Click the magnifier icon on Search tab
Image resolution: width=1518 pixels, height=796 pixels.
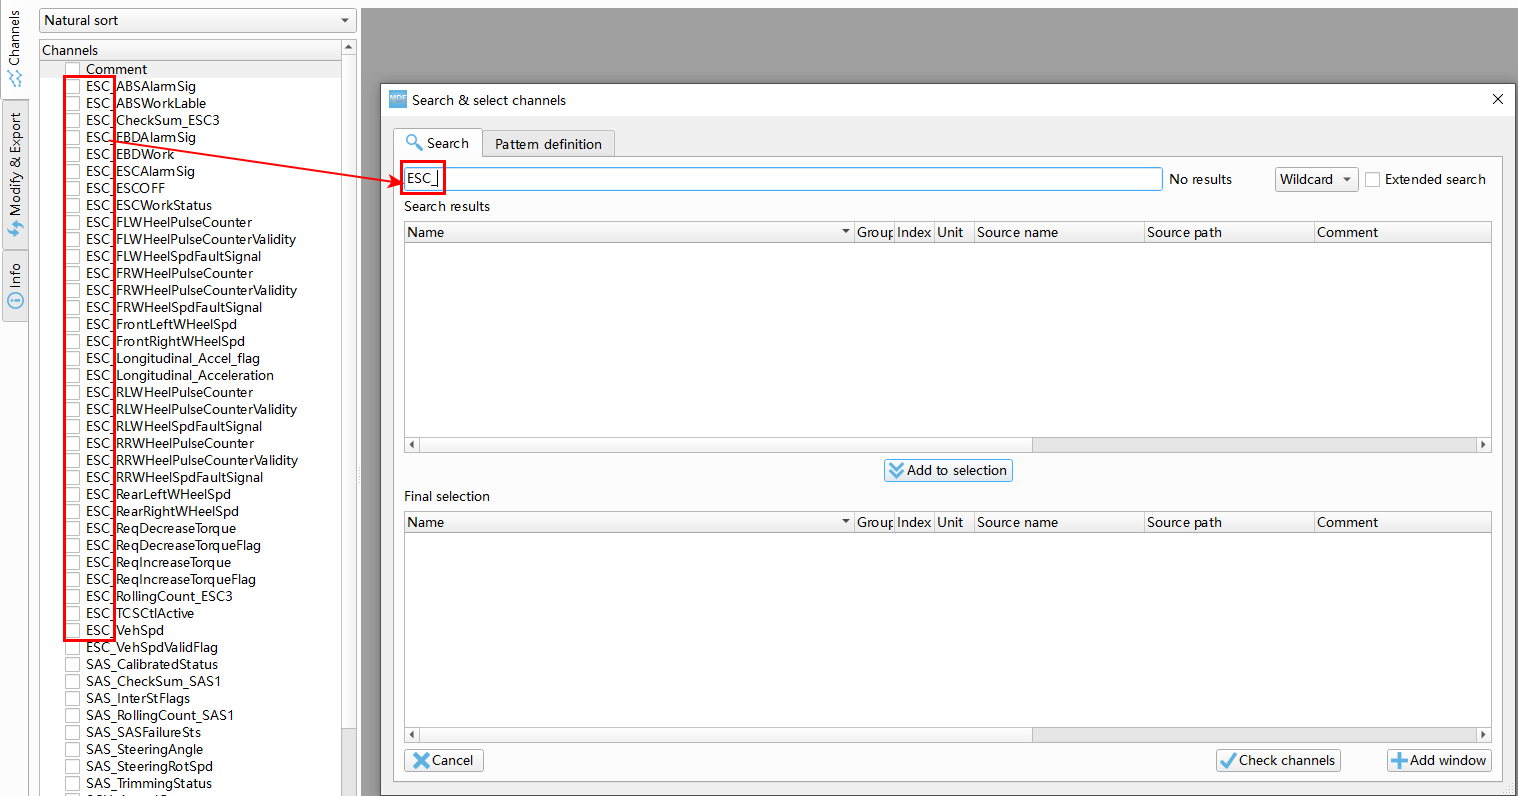(414, 143)
